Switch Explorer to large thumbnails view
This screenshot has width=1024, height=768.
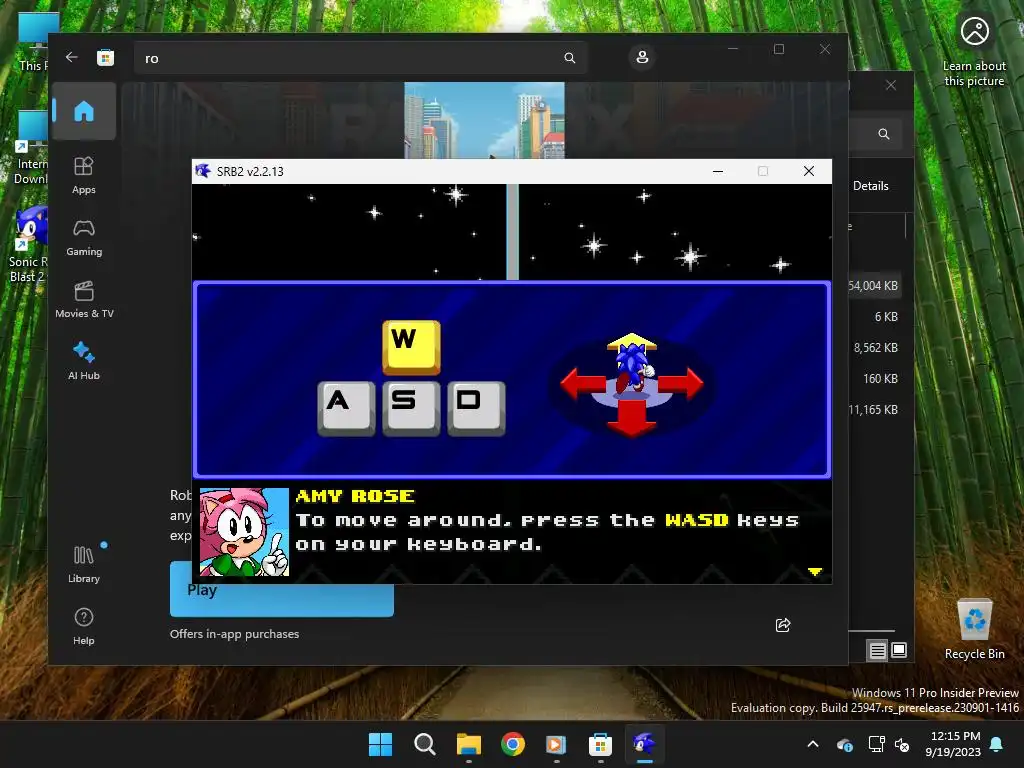pyautogui.click(x=899, y=650)
